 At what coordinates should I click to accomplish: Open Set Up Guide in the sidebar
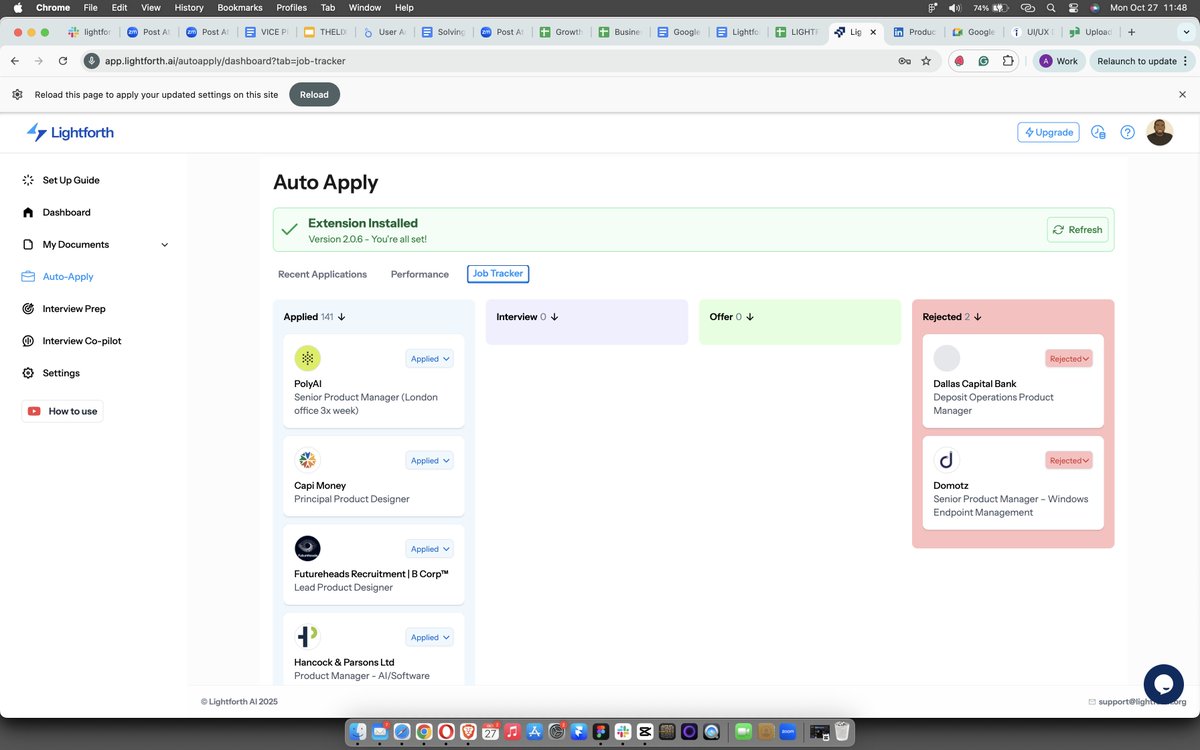pos(61,180)
